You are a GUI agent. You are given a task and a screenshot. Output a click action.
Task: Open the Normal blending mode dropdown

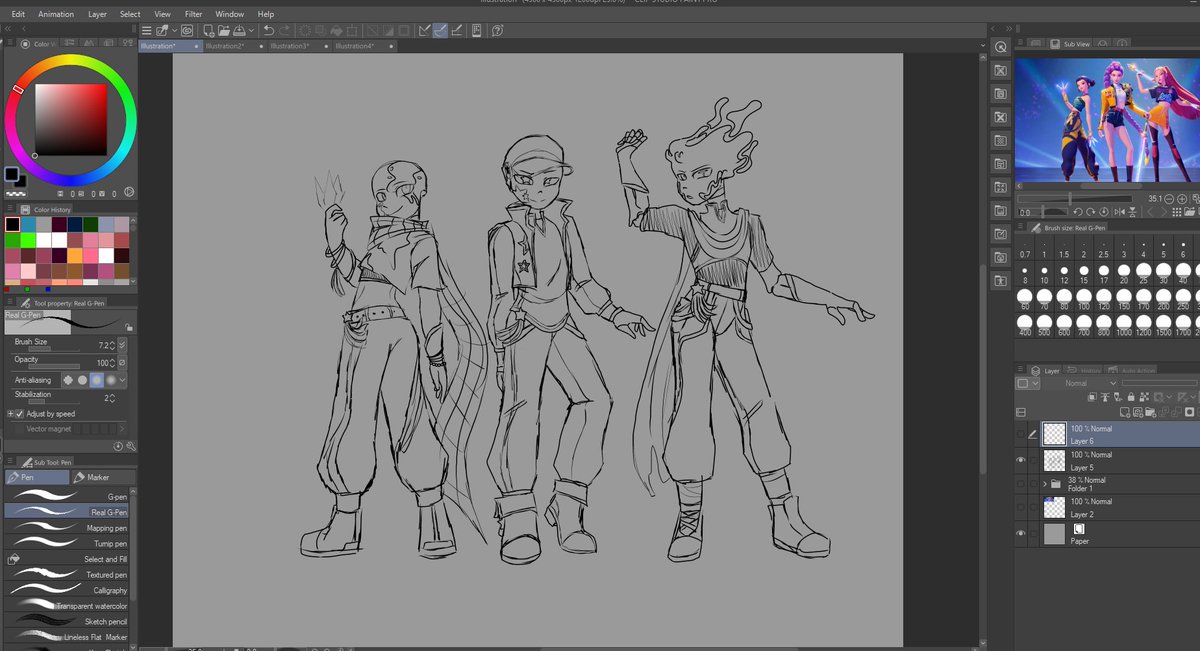[1113, 384]
